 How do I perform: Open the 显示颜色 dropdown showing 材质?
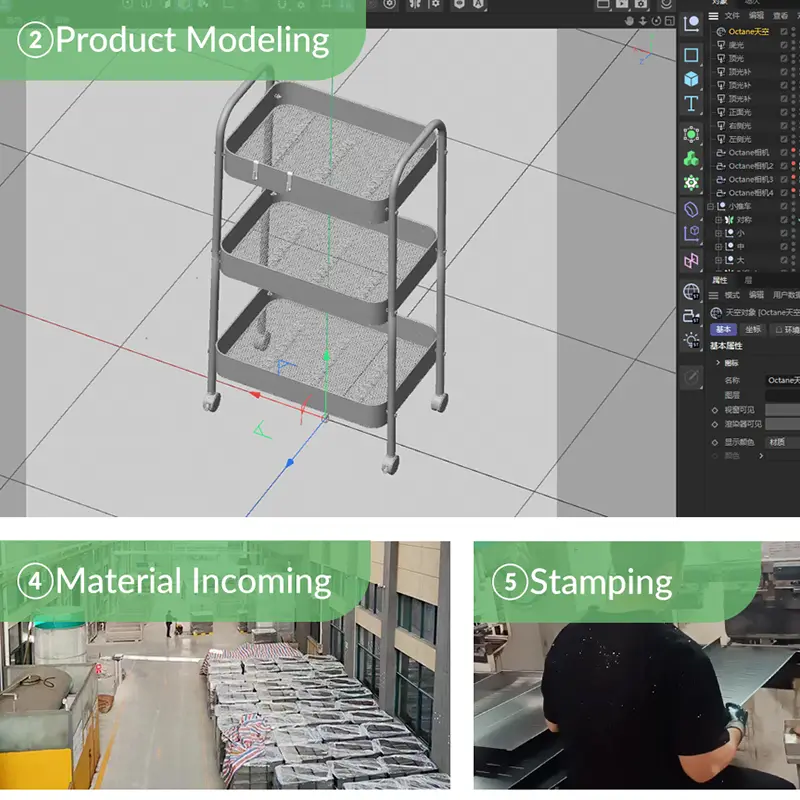point(780,441)
